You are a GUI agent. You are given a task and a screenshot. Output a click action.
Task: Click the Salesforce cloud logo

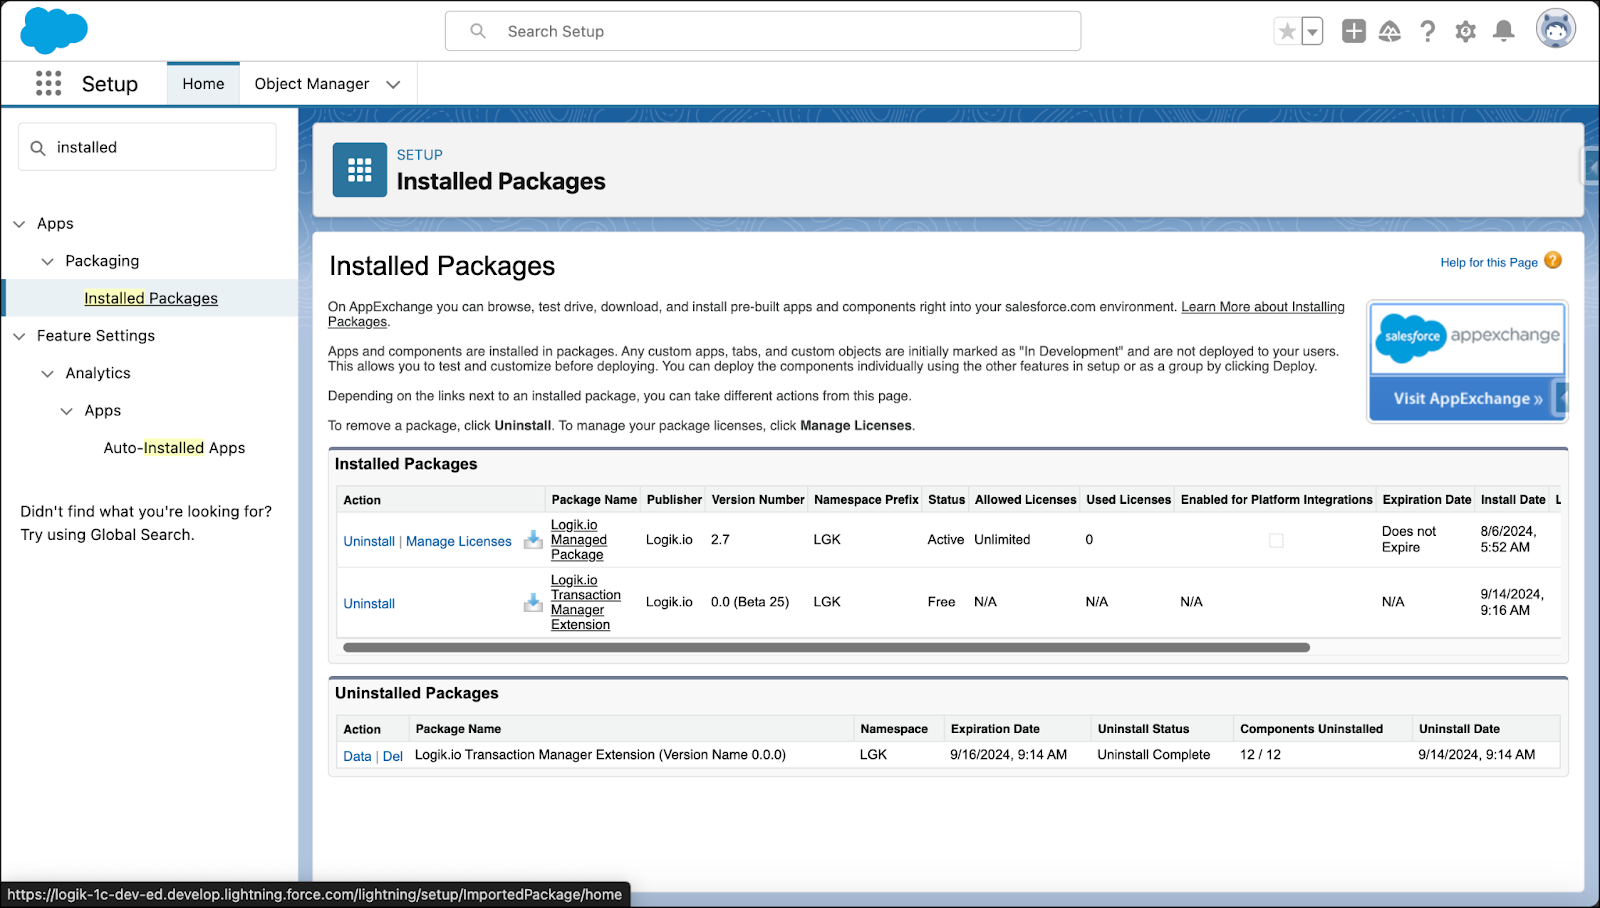tap(54, 30)
